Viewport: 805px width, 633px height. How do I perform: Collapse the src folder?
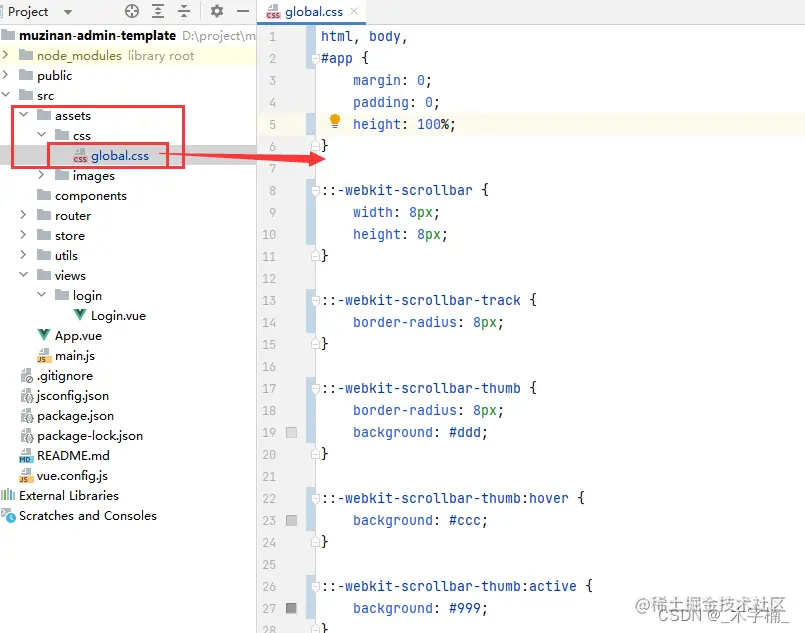[6, 94]
